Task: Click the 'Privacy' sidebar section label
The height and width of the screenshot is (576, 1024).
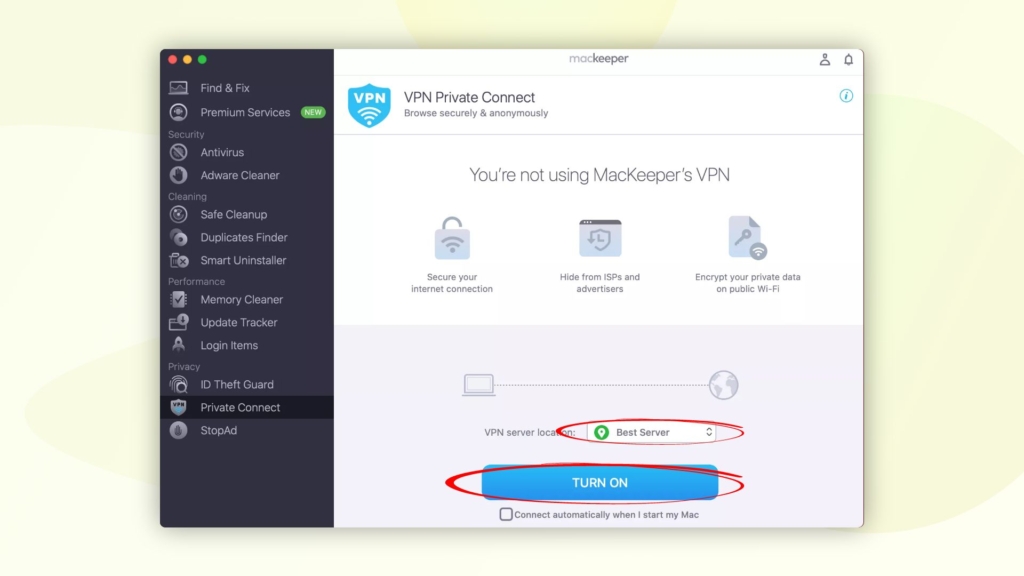Action: pyautogui.click(x=184, y=366)
